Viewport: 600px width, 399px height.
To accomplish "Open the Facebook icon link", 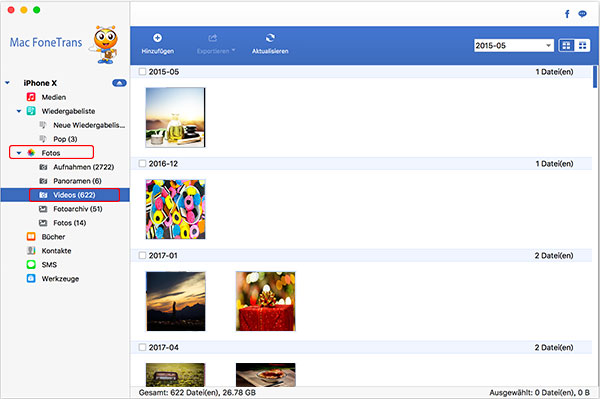I will [567, 14].
